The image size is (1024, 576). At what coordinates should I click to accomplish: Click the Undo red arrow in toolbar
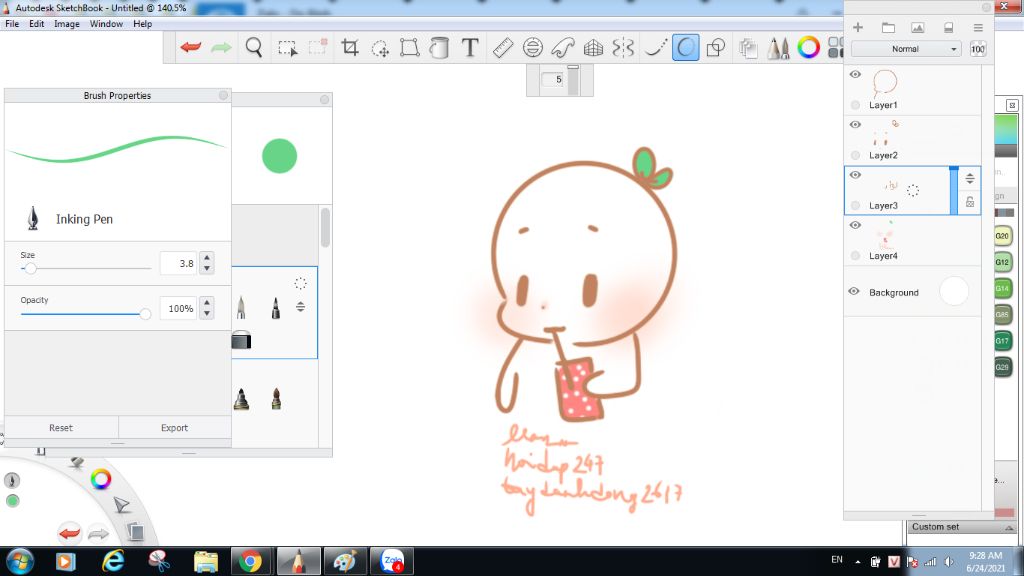point(191,47)
